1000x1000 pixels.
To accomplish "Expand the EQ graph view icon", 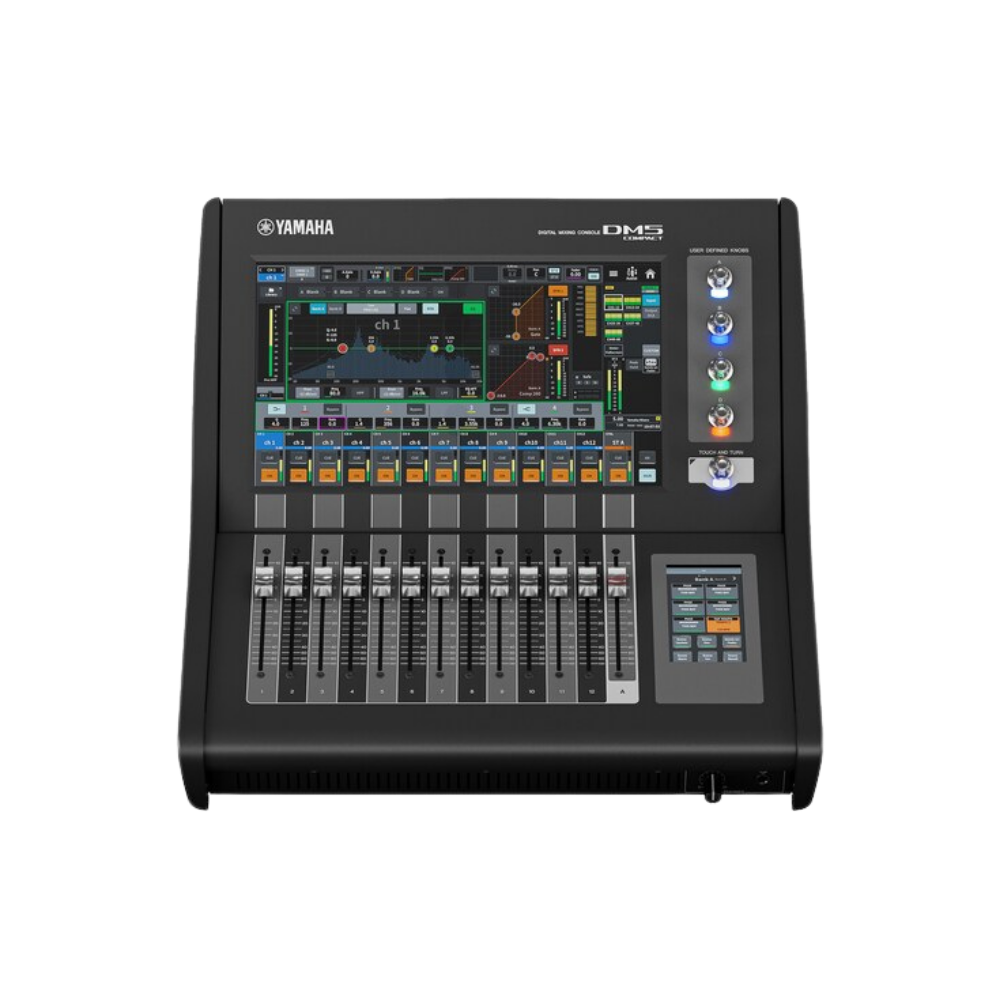I will coord(295,309).
